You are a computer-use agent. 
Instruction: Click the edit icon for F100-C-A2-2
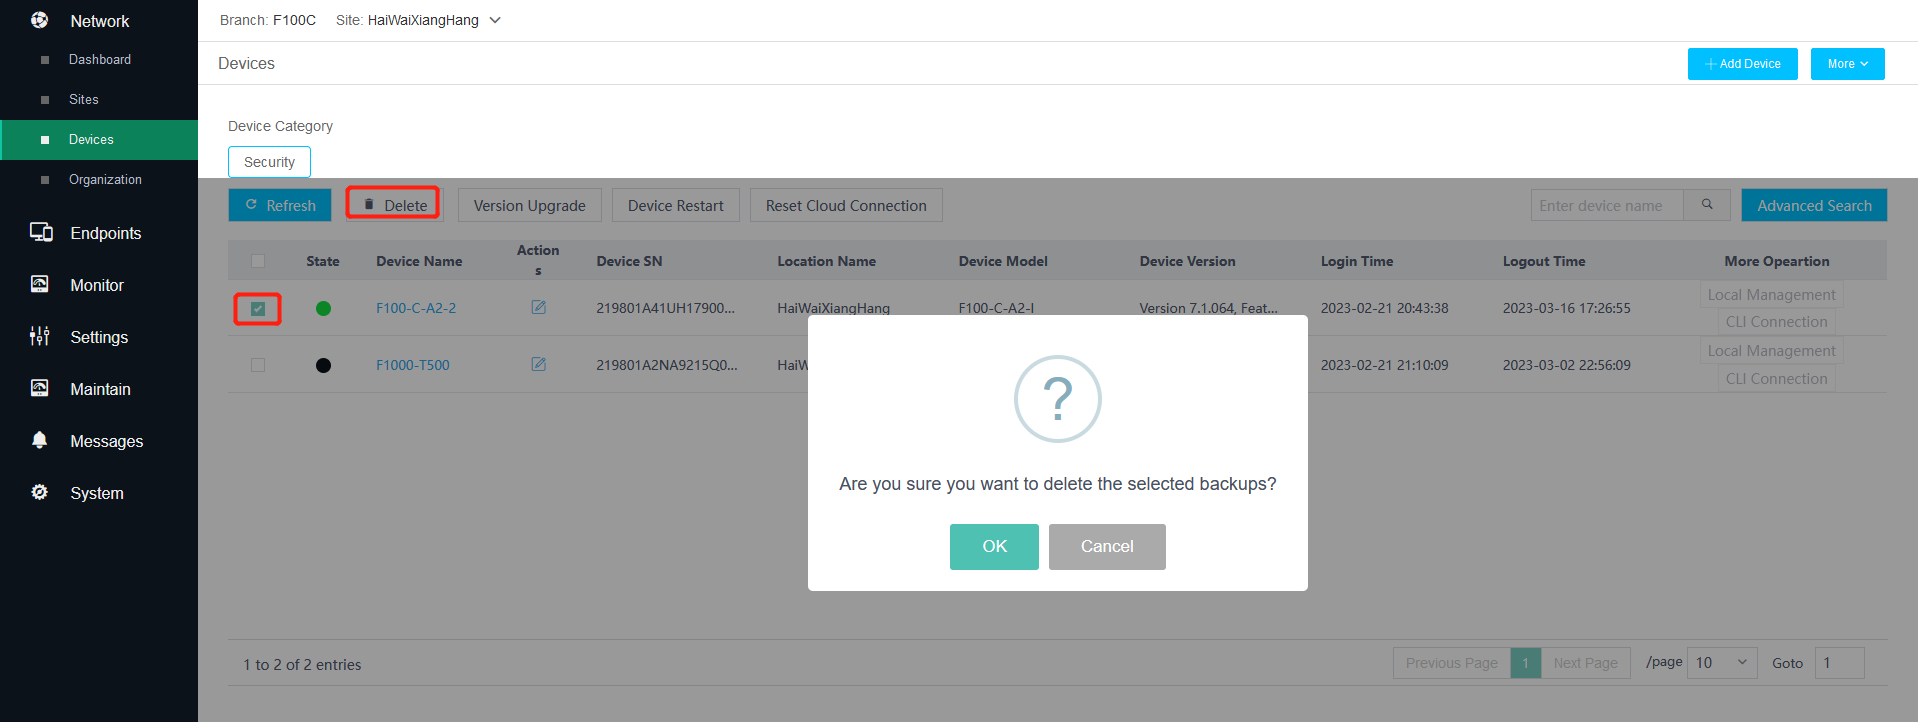(538, 307)
